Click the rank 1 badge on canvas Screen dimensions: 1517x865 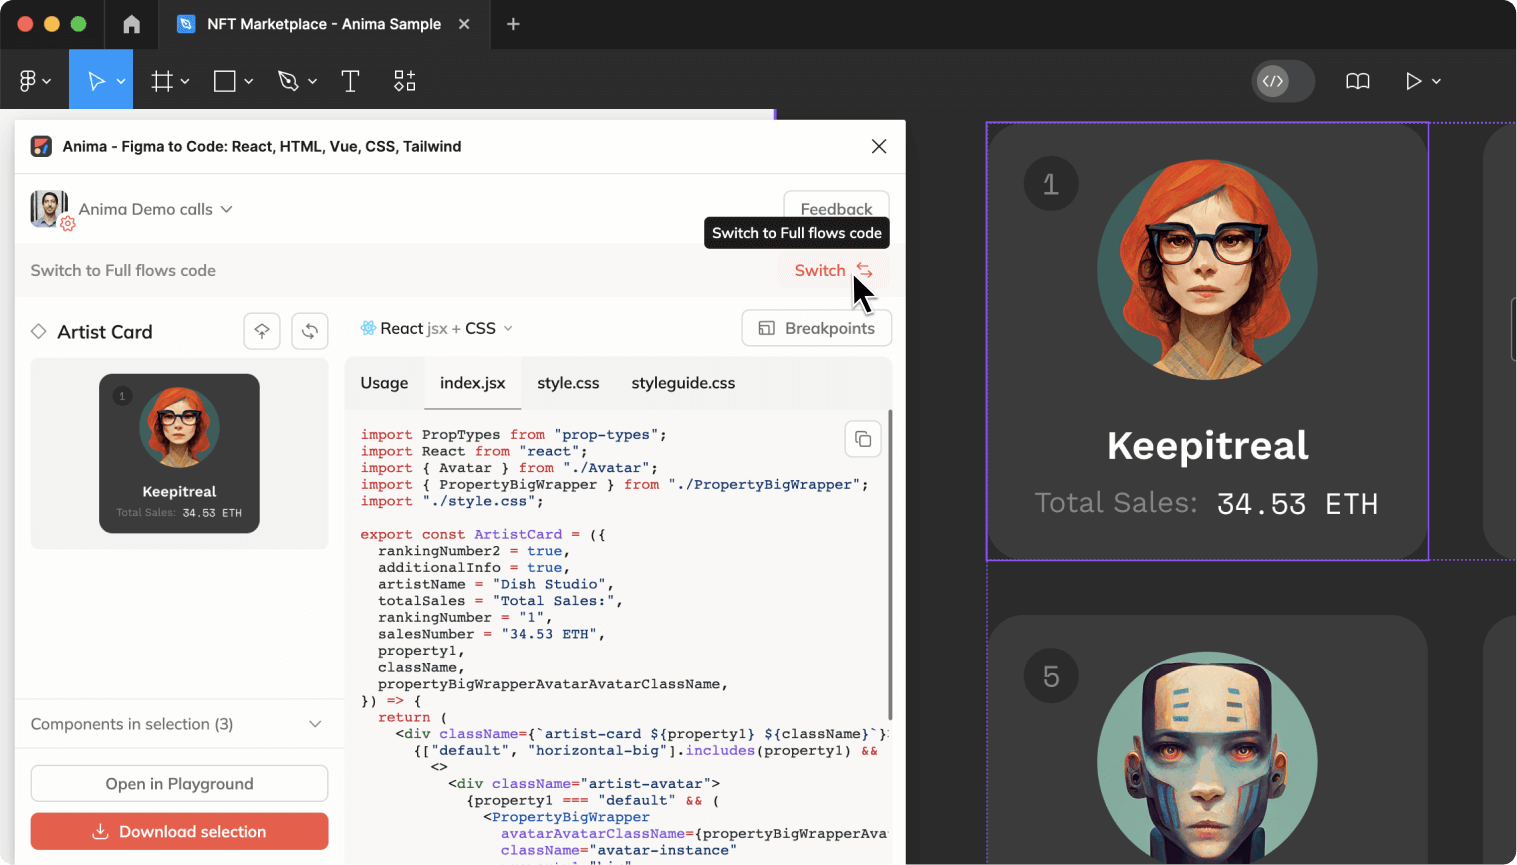1051,183
